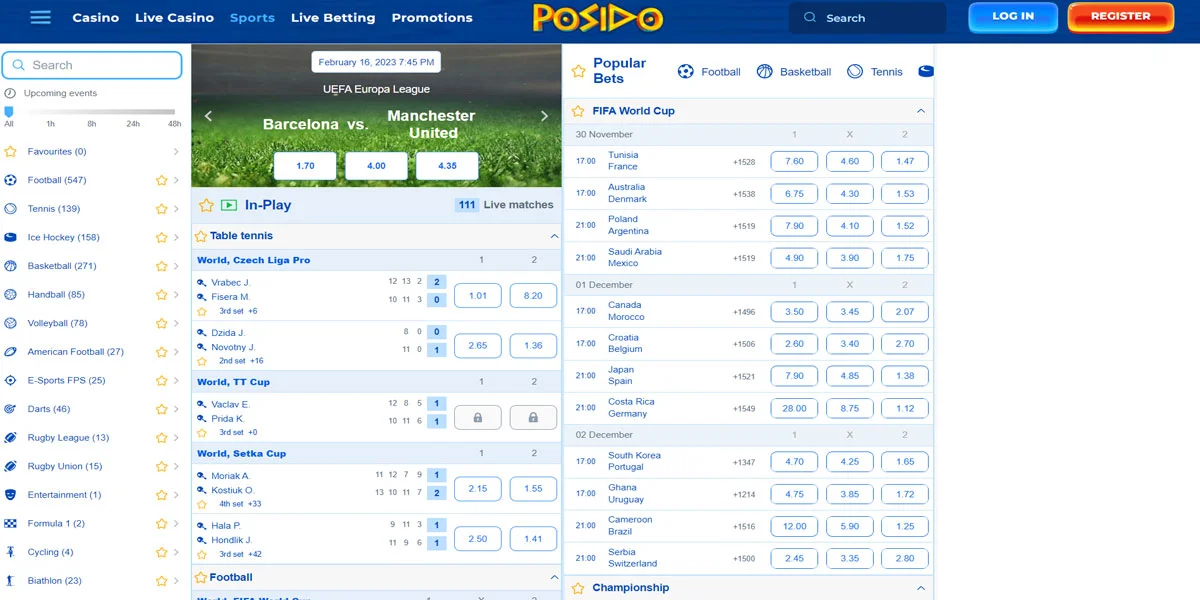Click the Basketball icon in sidebar
Viewport: 1200px width, 600px height.
(x=10, y=266)
